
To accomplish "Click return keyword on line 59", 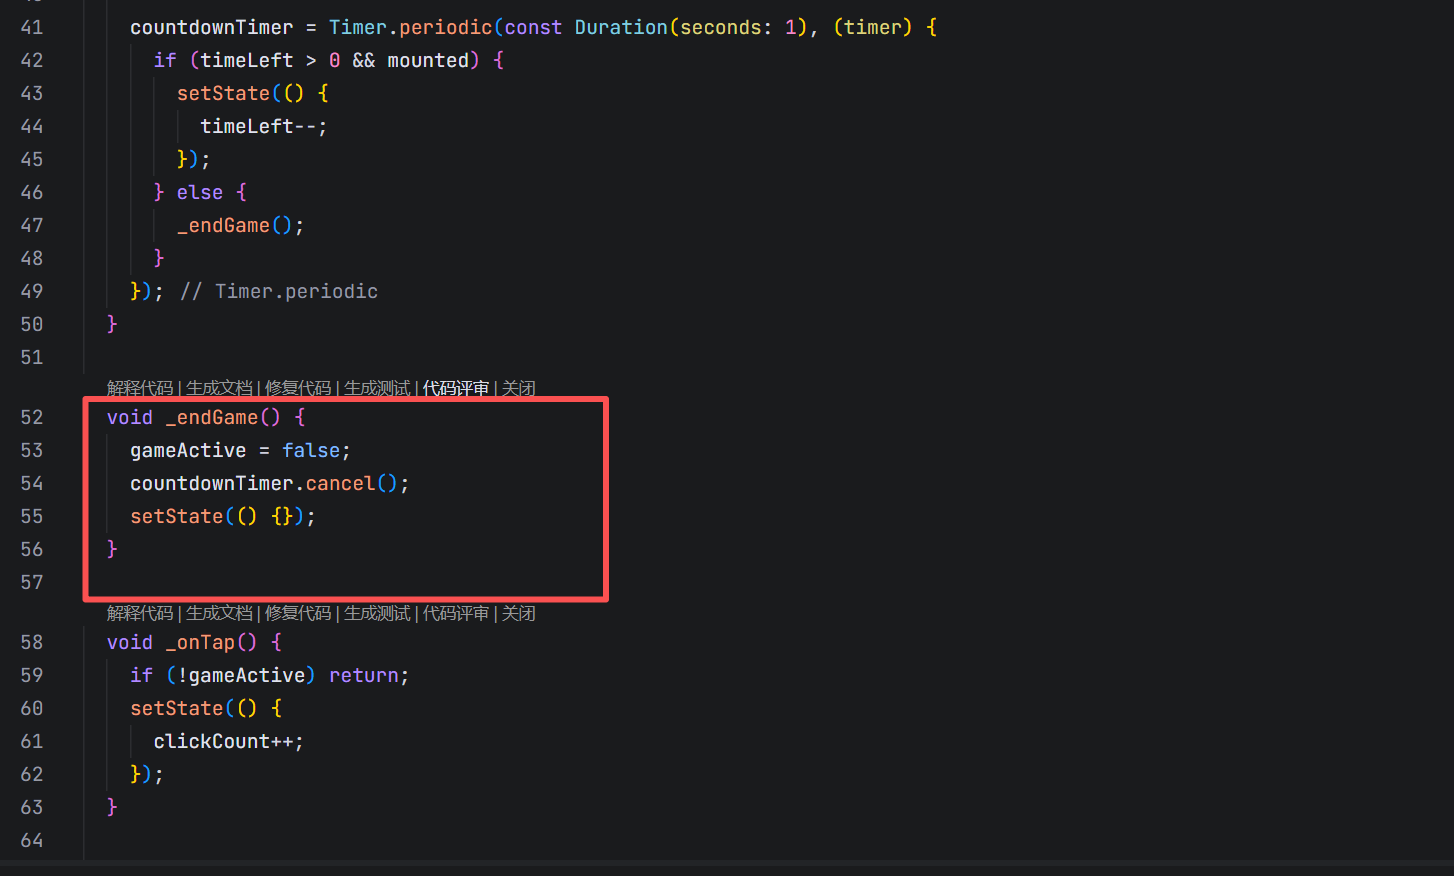I will (364, 675).
